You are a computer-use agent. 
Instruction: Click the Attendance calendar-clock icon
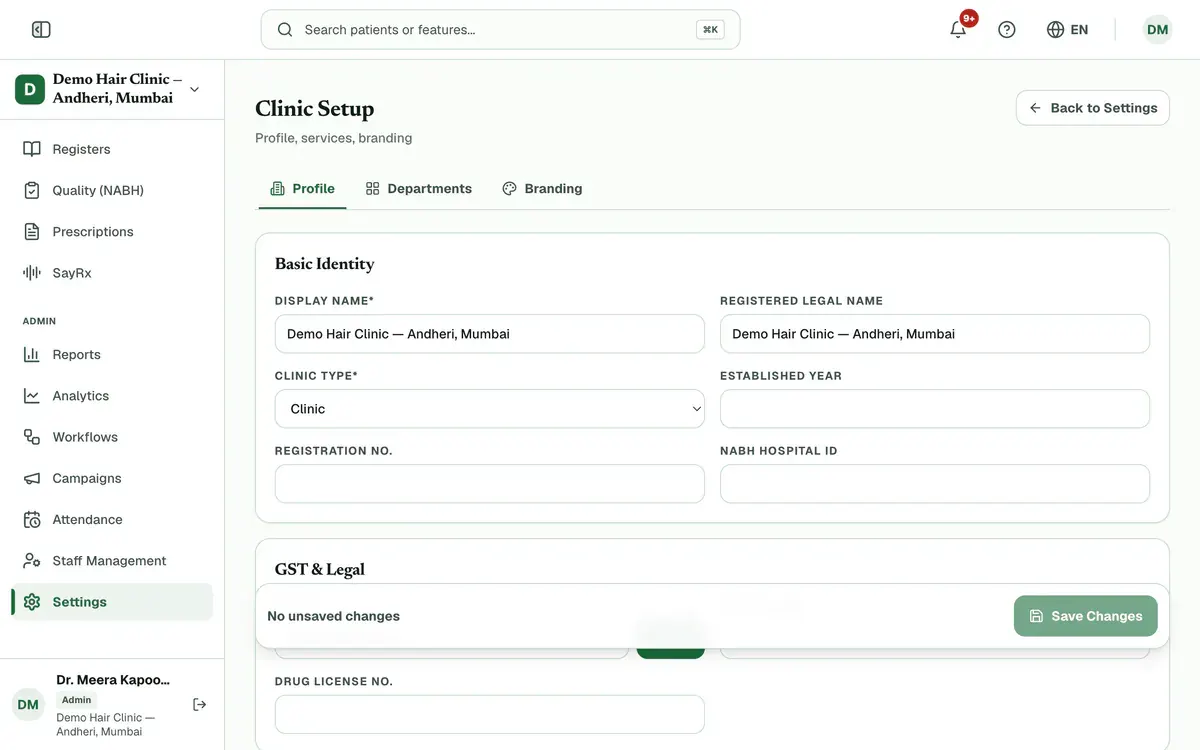point(32,519)
